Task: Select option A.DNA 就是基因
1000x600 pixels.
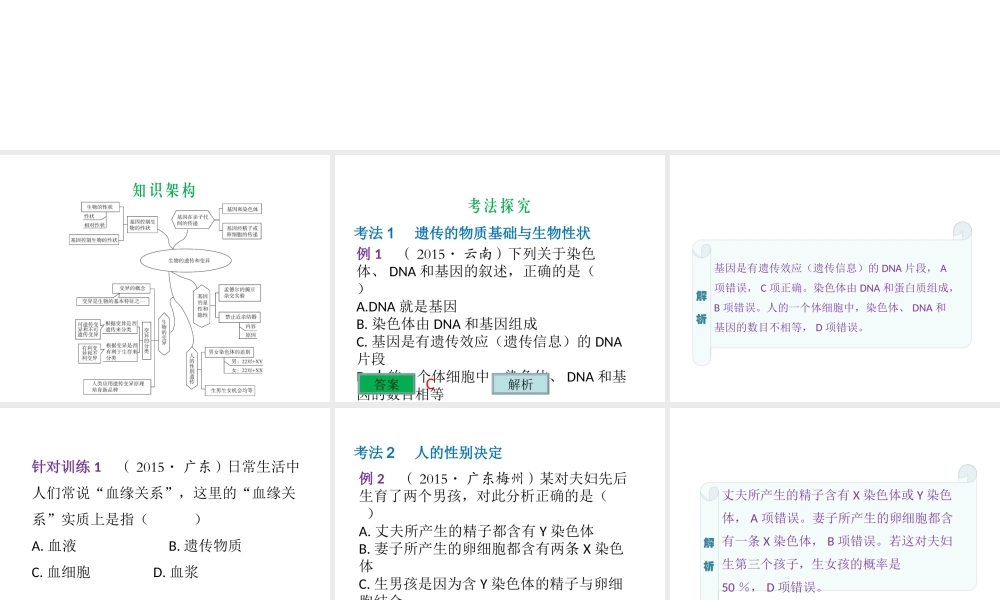Action: [406, 306]
